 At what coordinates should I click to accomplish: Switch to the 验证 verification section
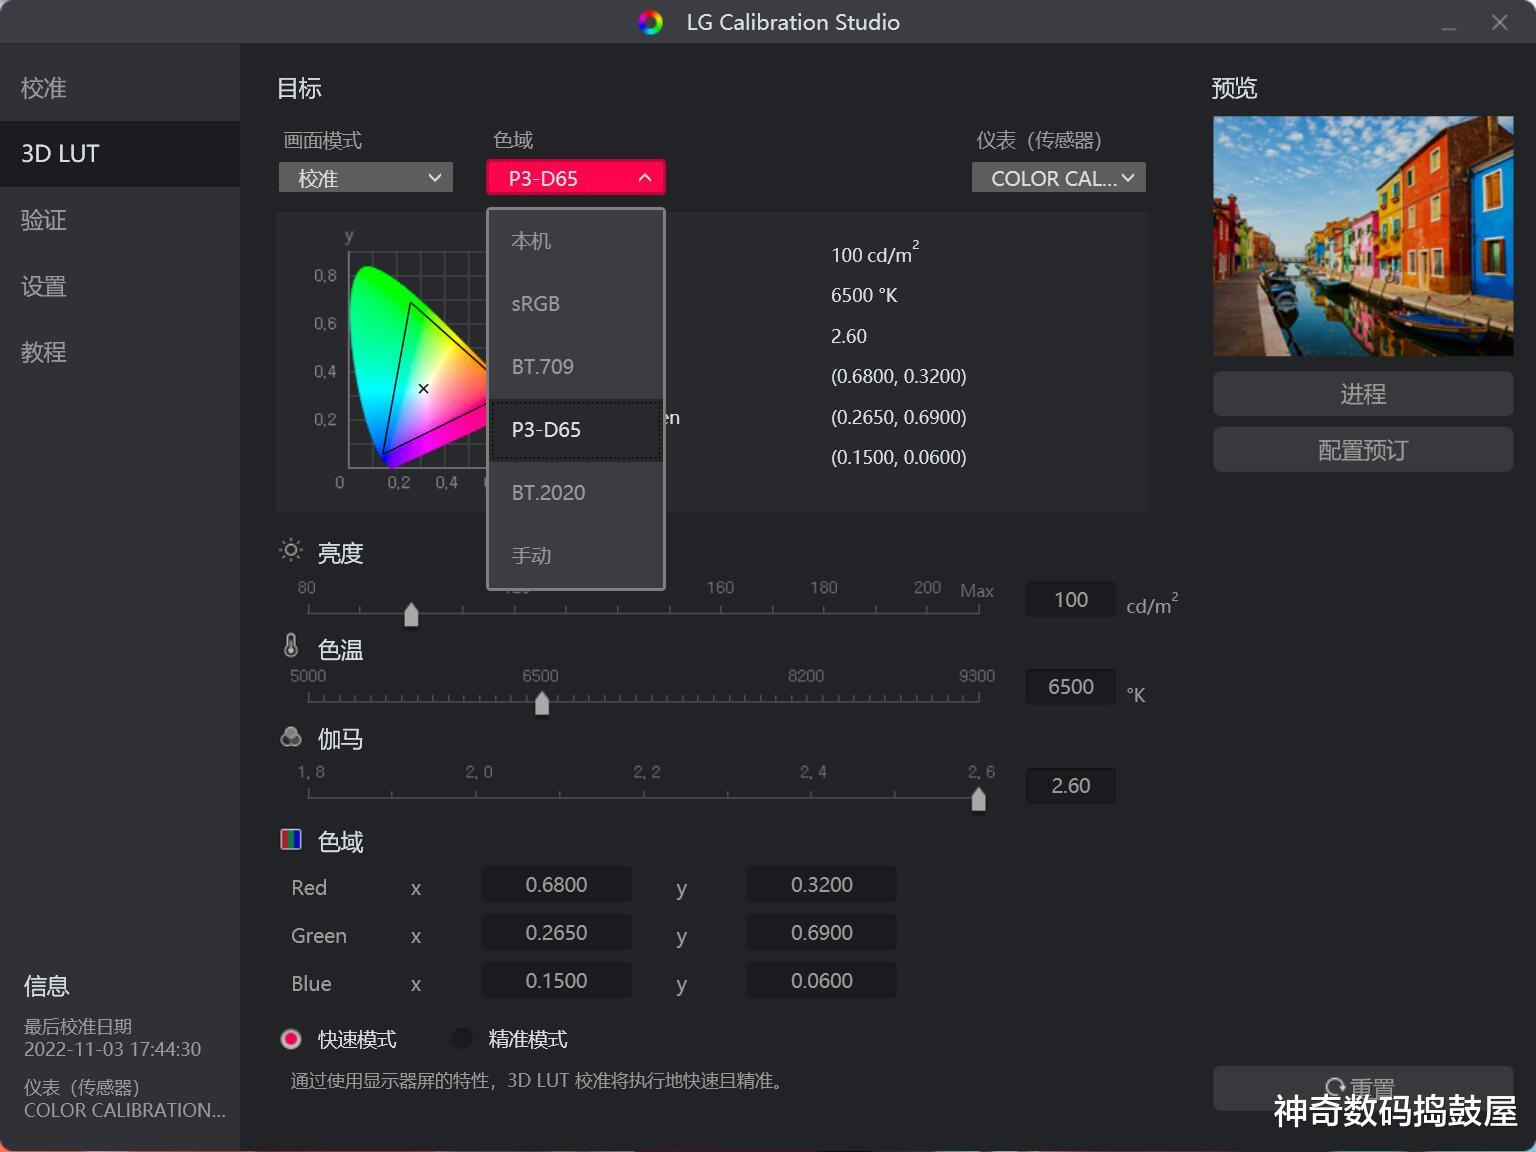pyautogui.click(x=44, y=220)
